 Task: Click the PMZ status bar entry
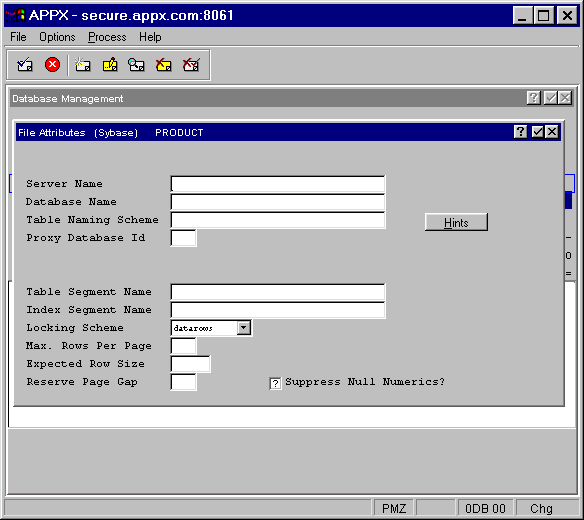point(394,508)
